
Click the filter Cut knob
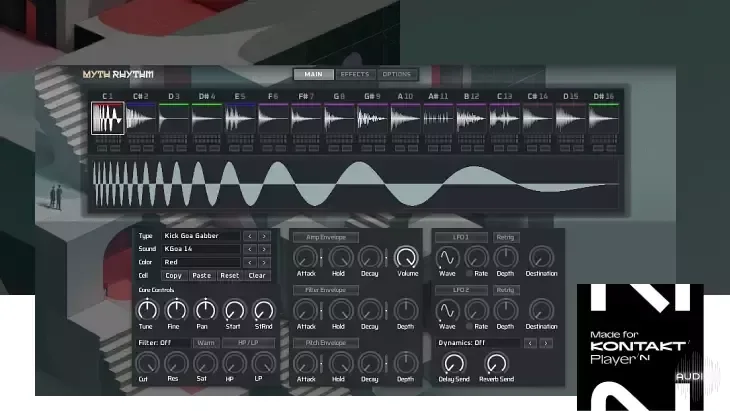(147, 363)
